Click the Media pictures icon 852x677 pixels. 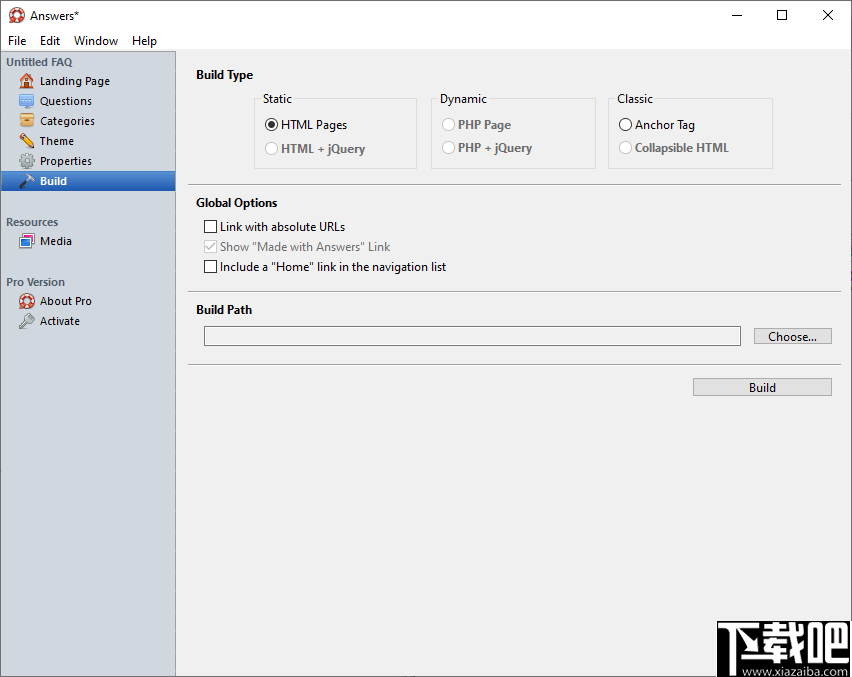click(26, 241)
